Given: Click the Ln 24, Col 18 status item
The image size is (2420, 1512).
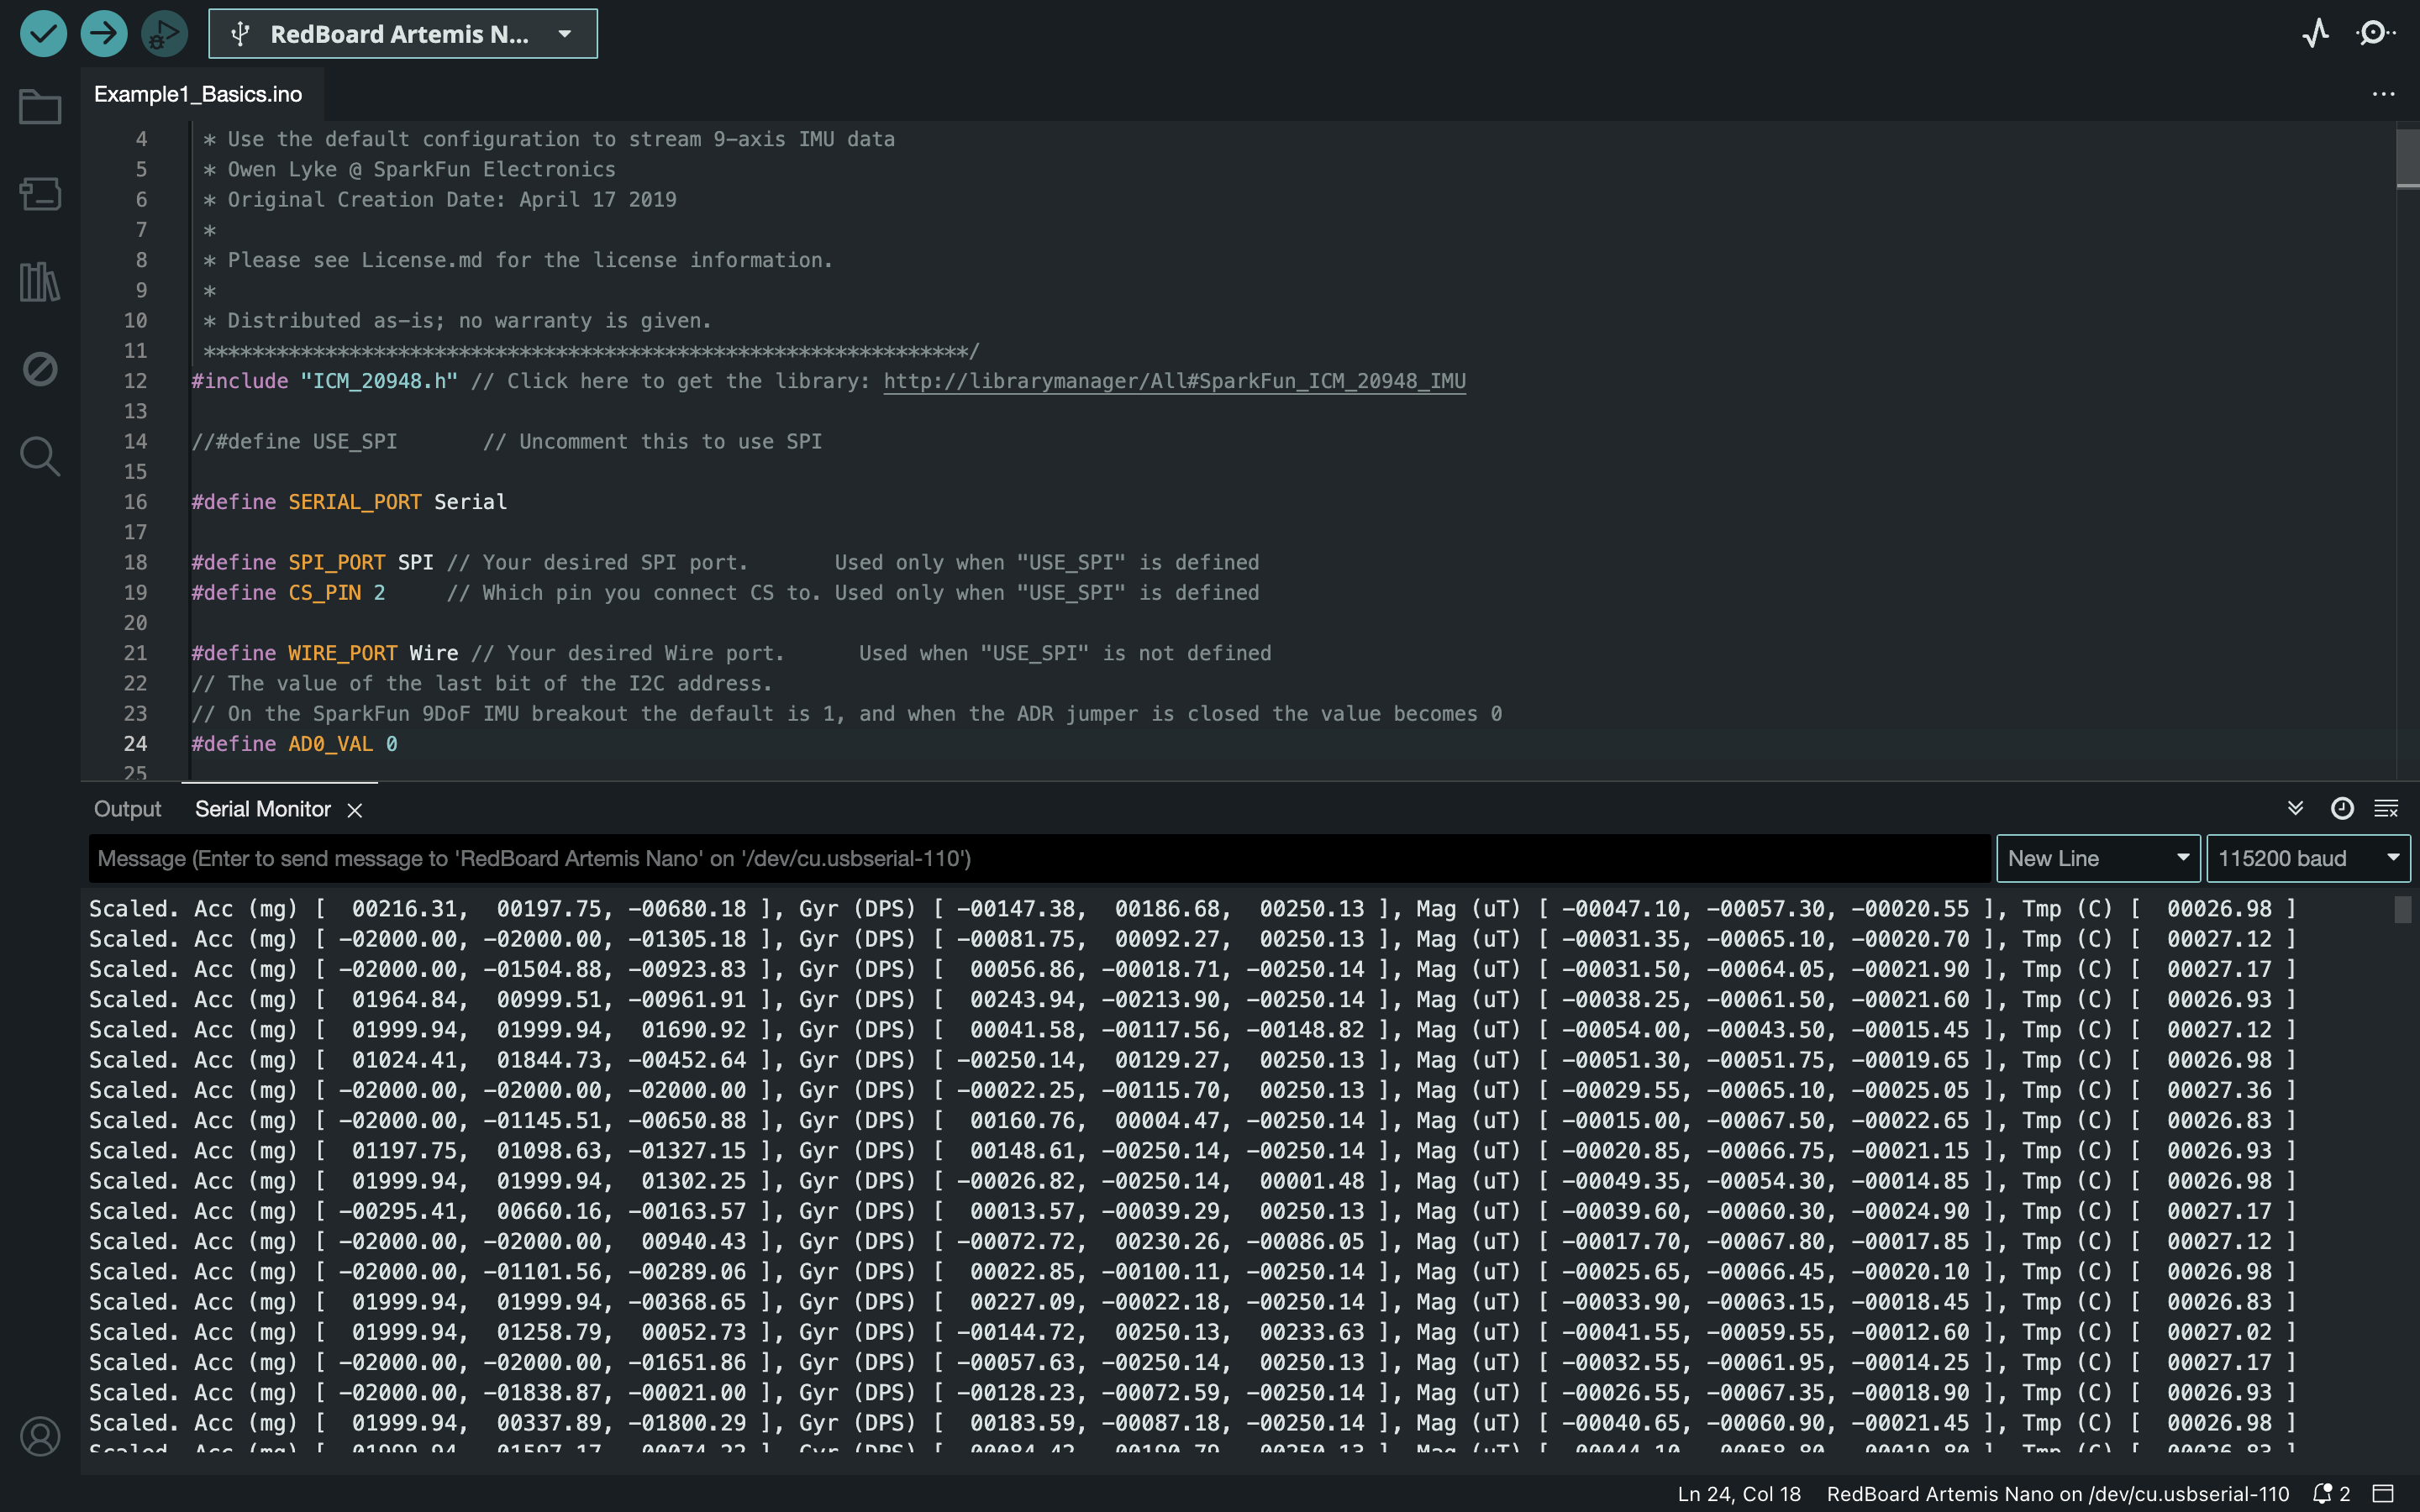Looking at the screenshot, I should tap(1739, 1494).
